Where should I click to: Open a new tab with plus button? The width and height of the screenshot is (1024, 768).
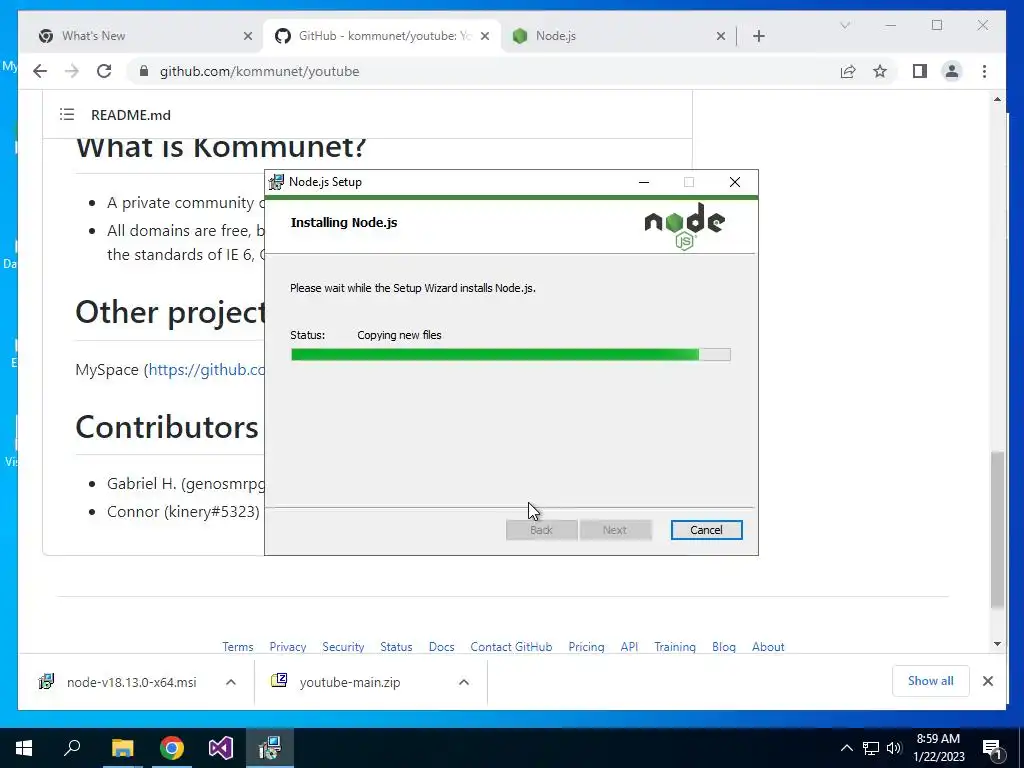(759, 36)
